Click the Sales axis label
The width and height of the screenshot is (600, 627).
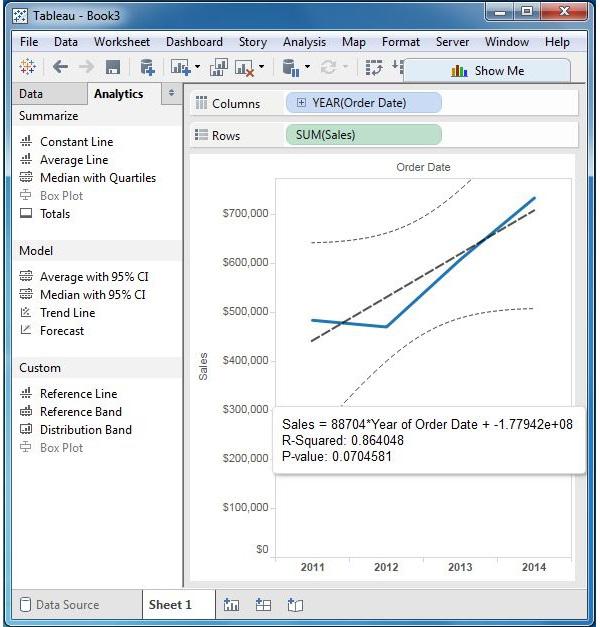click(x=203, y=366)
